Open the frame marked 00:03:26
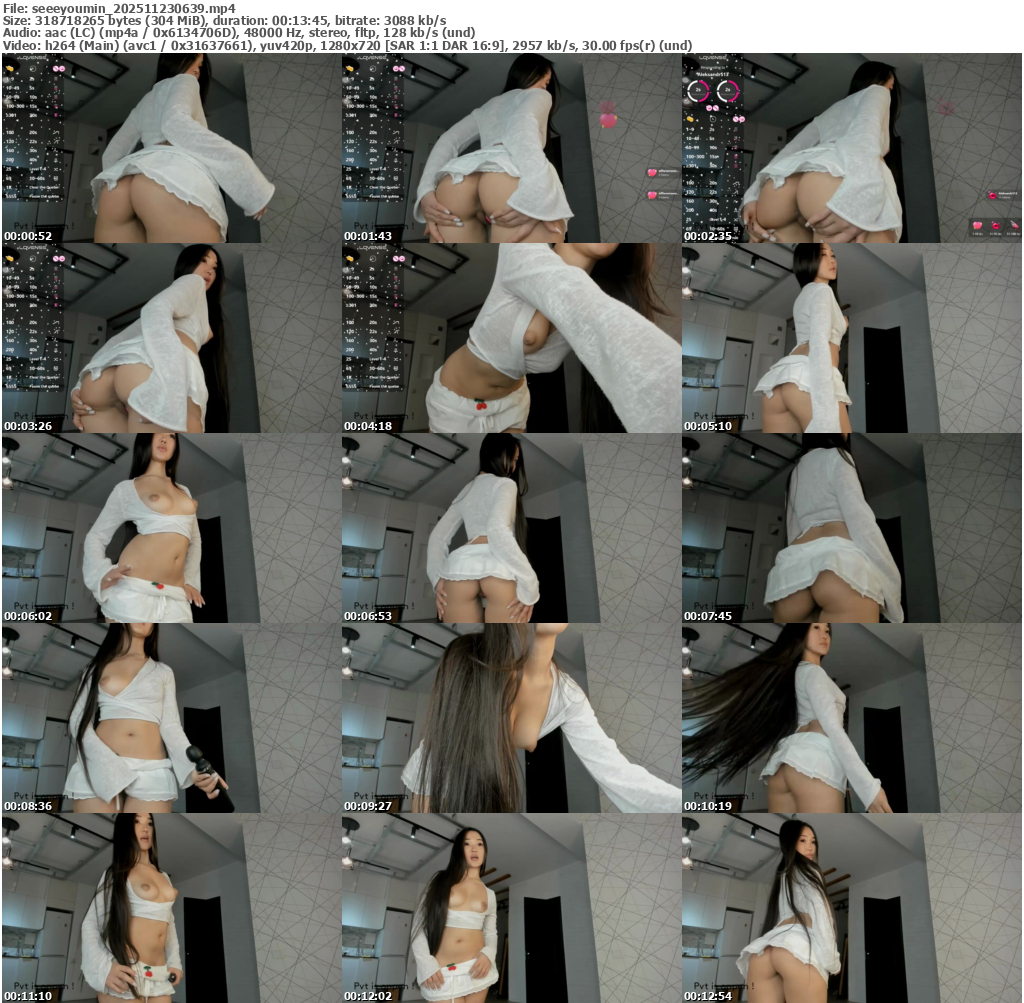This screenshot has width=1024, height=1003. pyautogui.click(x=171, y=338)
